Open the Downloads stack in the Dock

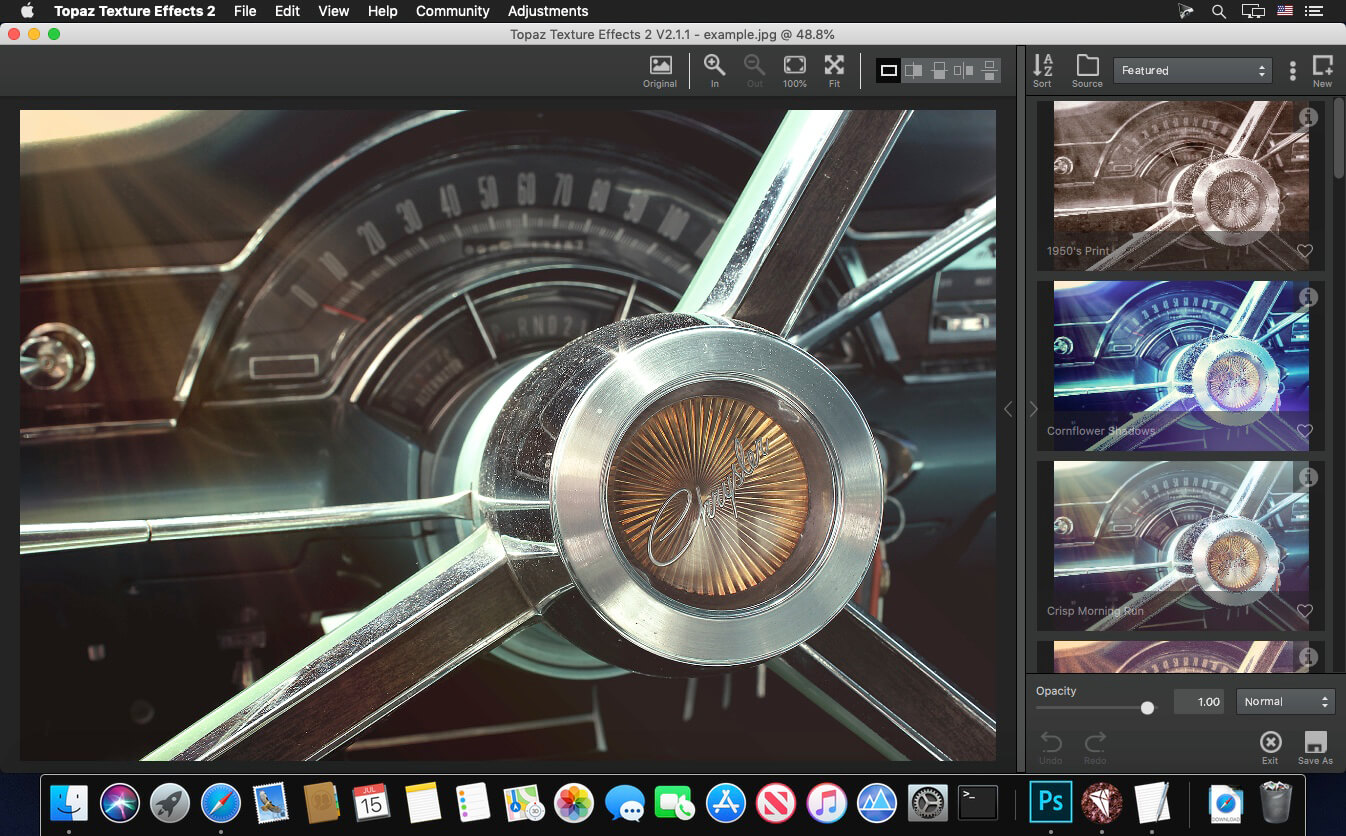tap(1225, 802)
